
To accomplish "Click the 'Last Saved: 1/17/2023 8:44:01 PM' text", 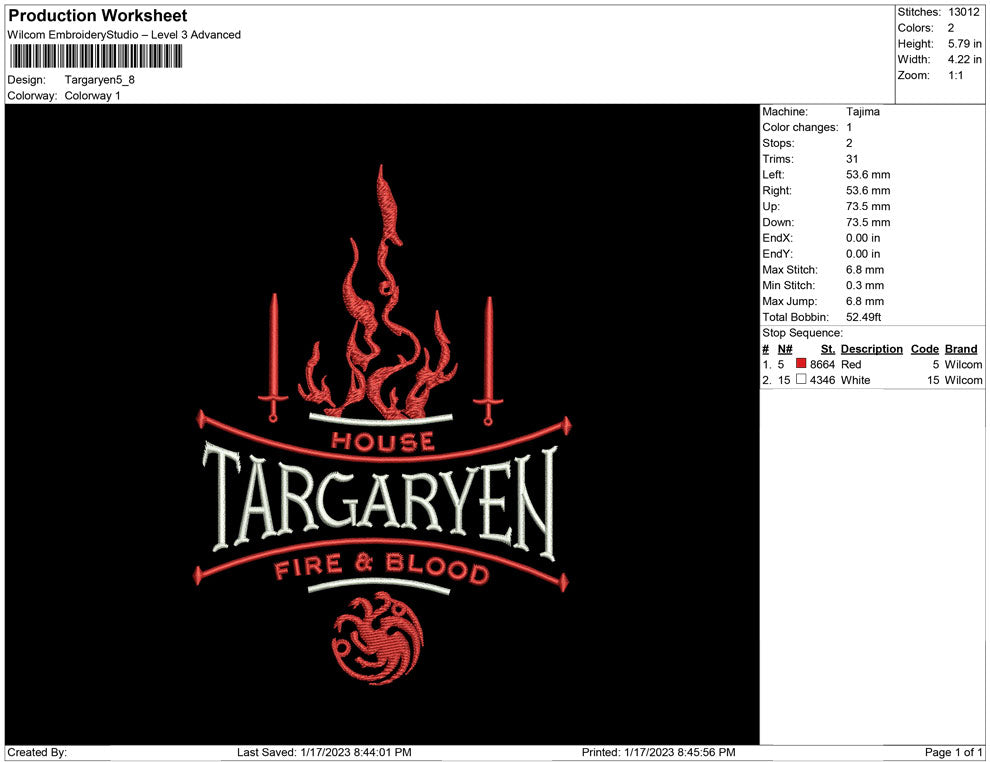I will pos(324,752).
